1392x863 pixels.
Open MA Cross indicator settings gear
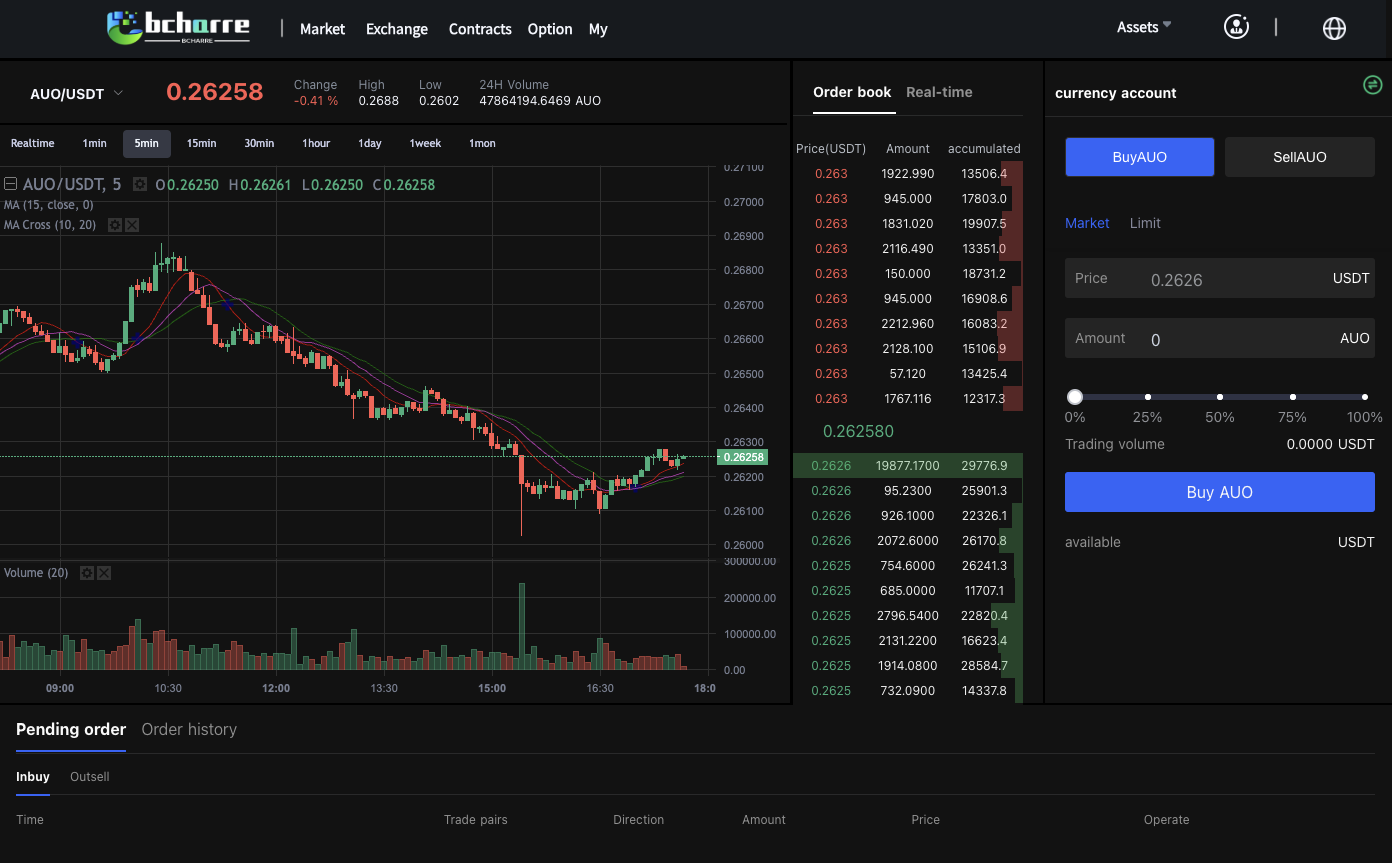point(114,225)
